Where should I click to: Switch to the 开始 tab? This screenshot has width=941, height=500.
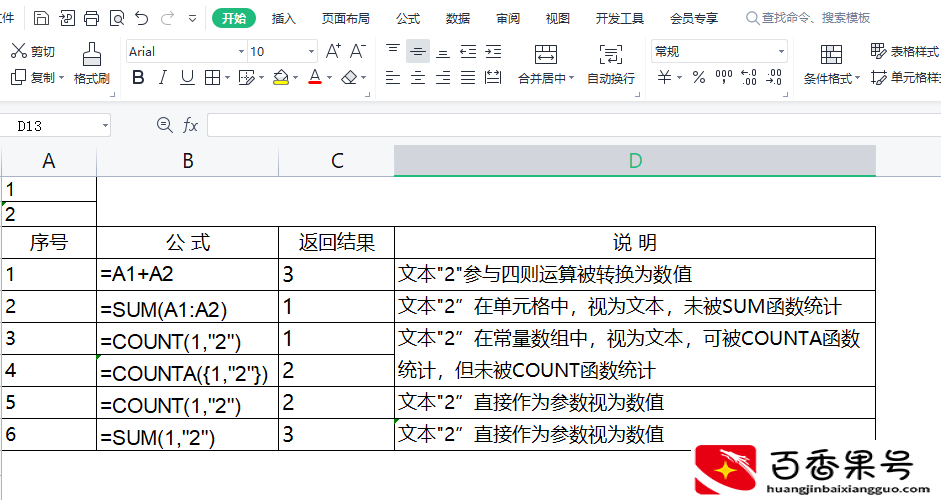click(234, 18)
